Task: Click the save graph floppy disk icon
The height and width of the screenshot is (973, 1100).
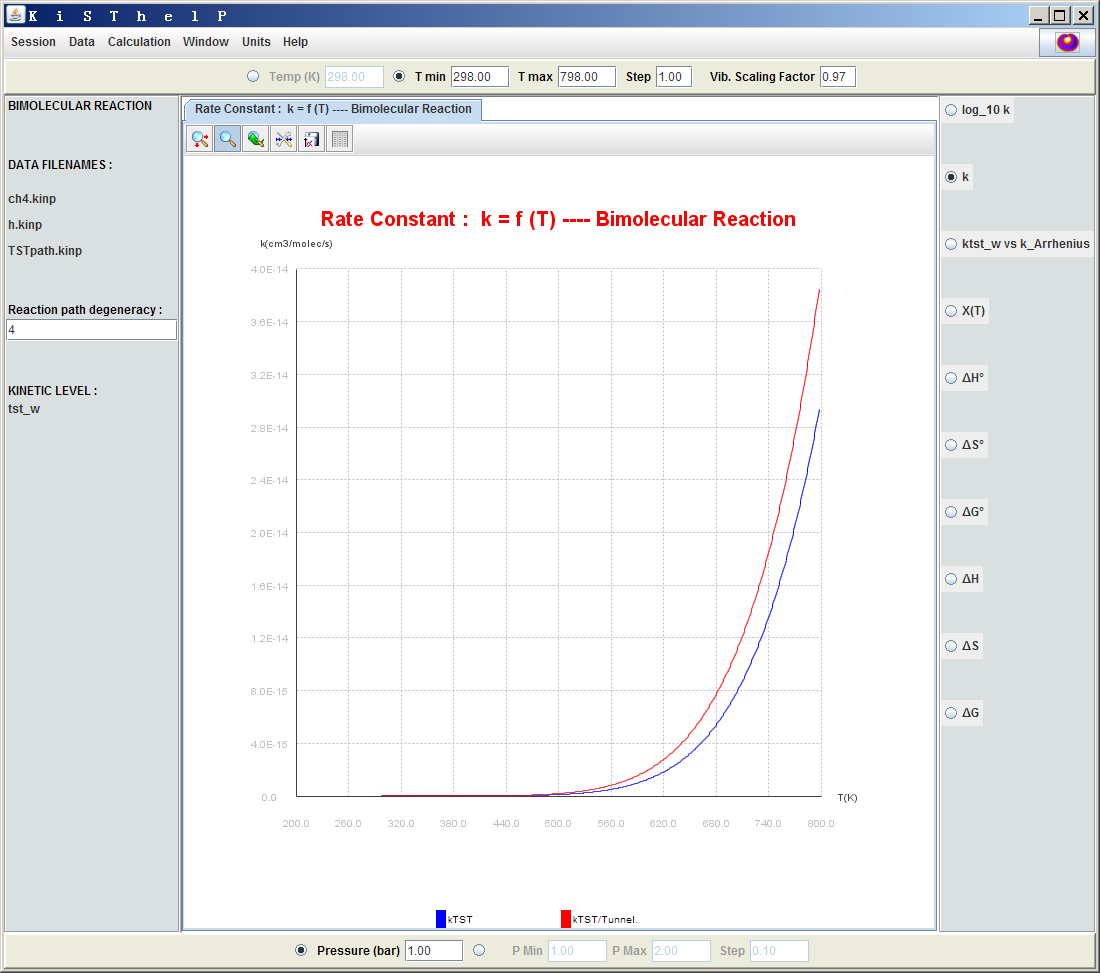Action: tap(311, 139)
